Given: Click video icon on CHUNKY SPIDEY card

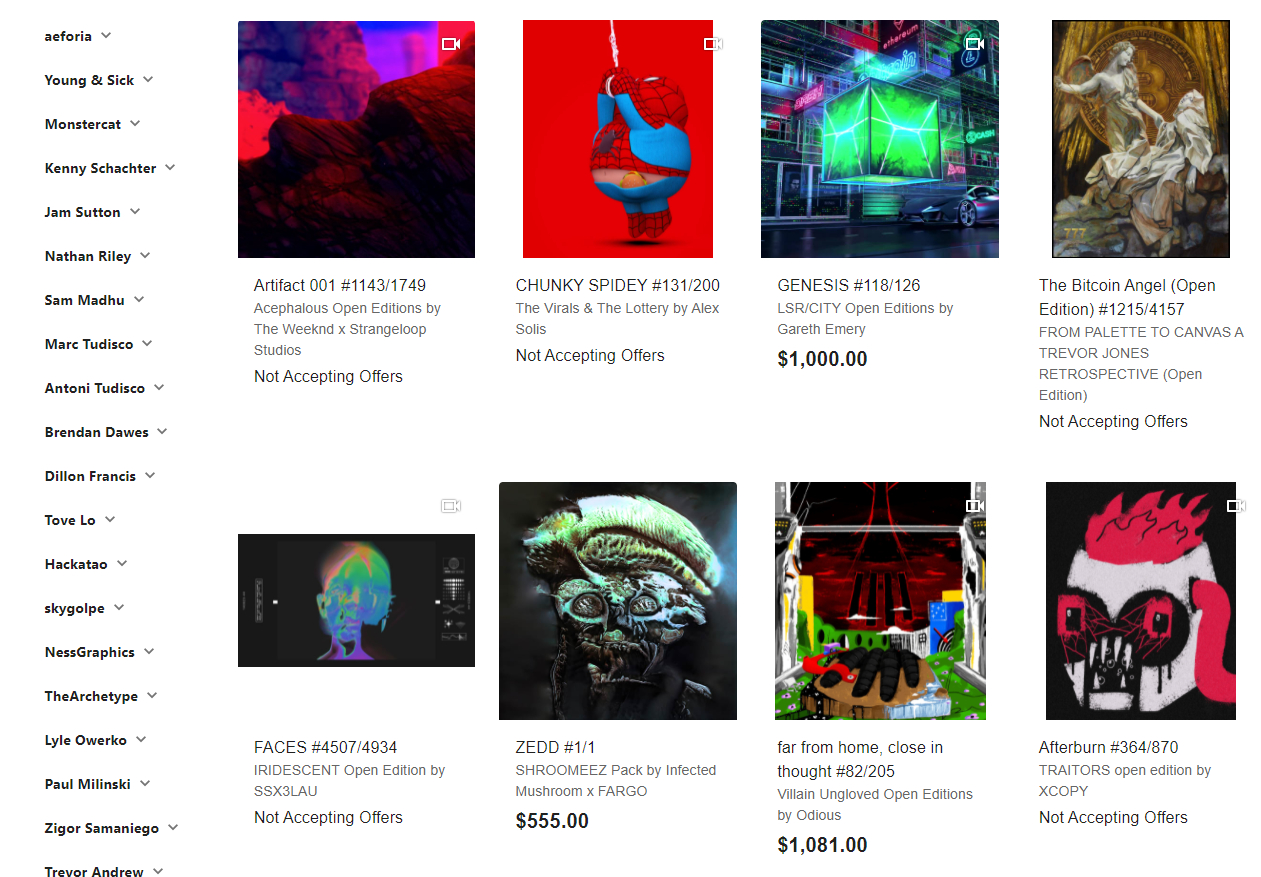Looking at the screenshot, I should tap(713, 44).
